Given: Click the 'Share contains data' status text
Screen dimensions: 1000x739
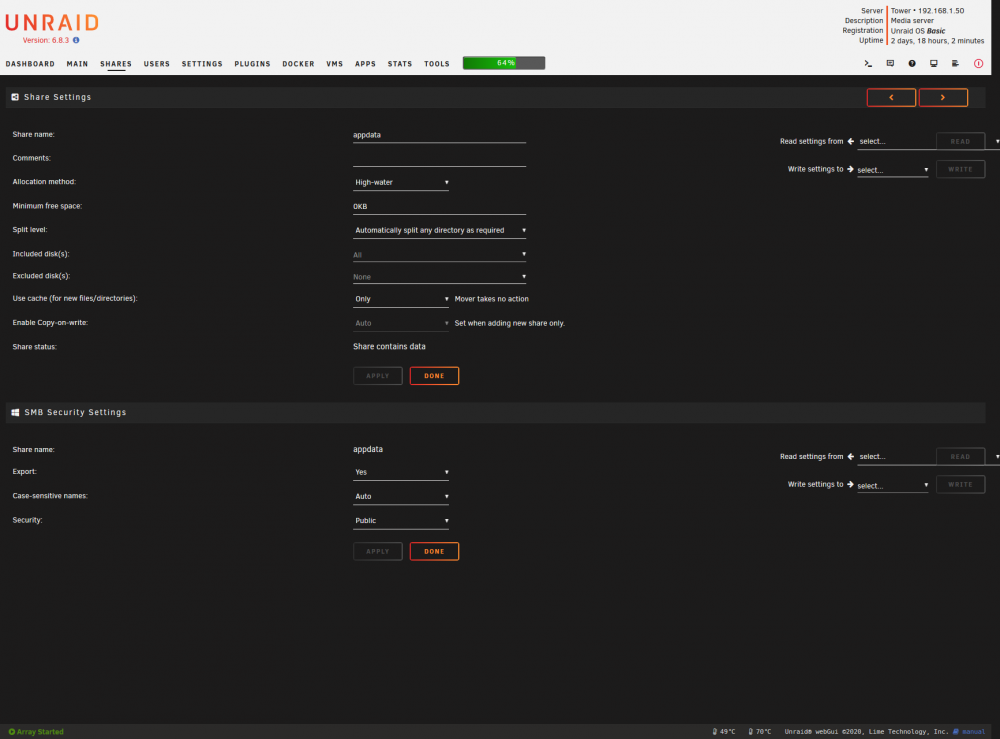Looking at the screenshot, I should 389,347.
